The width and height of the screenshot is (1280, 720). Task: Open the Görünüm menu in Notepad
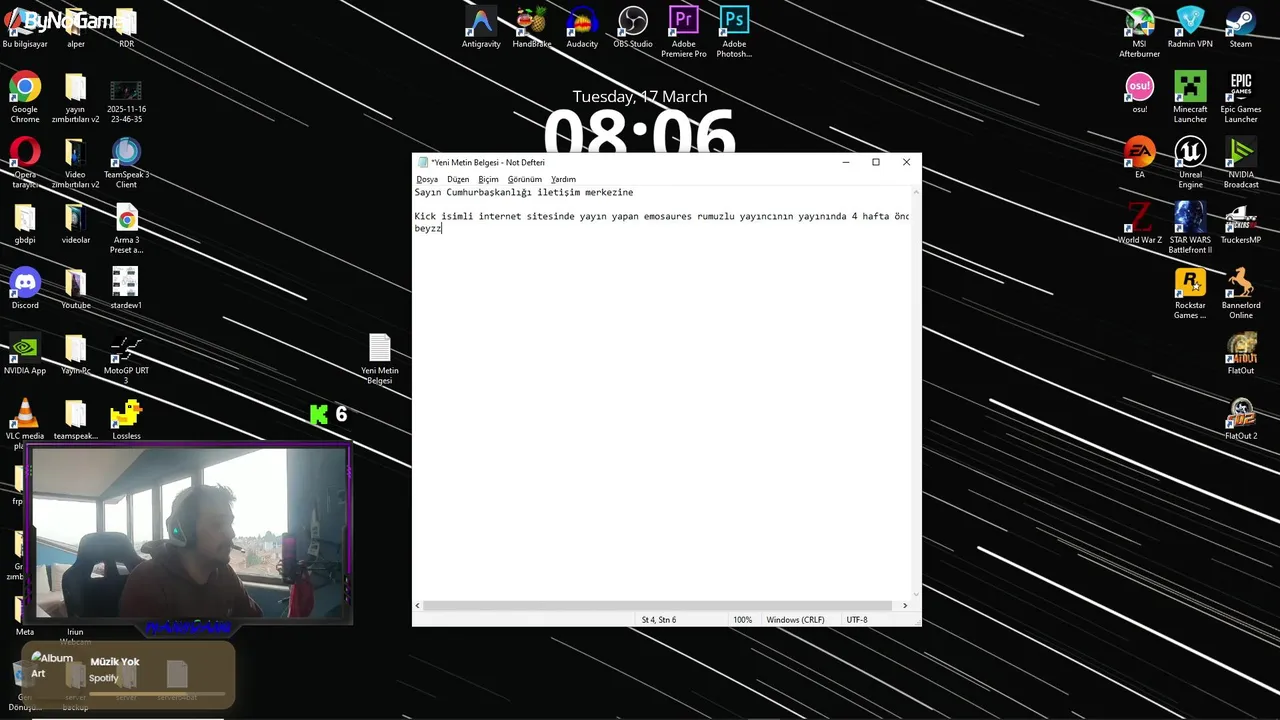coord(525,179)
